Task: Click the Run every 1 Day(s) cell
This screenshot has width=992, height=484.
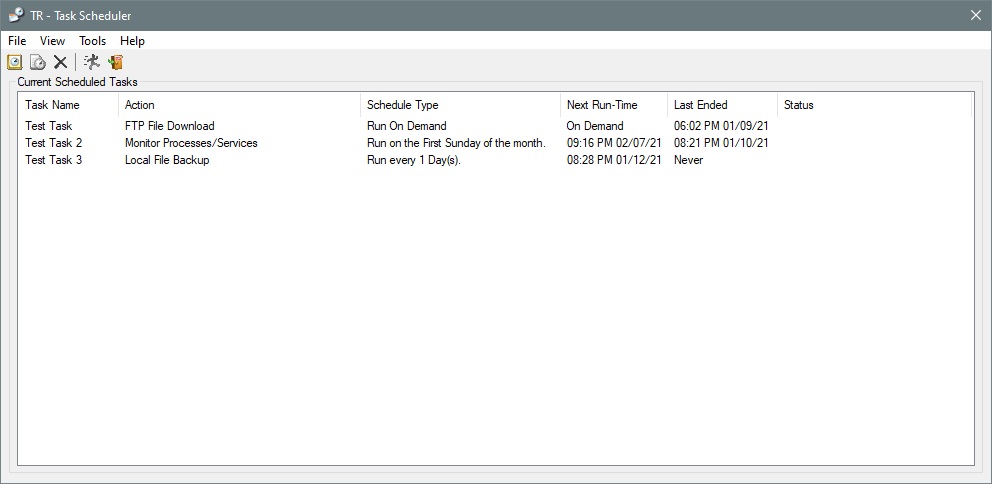Action: pyautogui.click(x=414, y=160)
